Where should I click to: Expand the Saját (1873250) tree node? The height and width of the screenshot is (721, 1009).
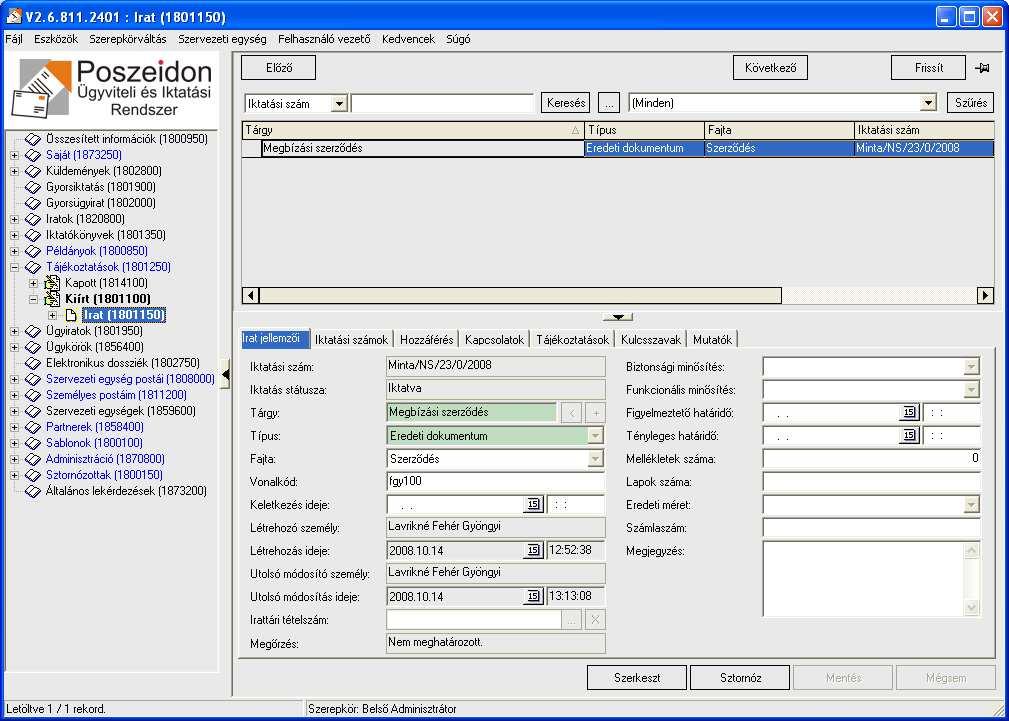point(15,155)
